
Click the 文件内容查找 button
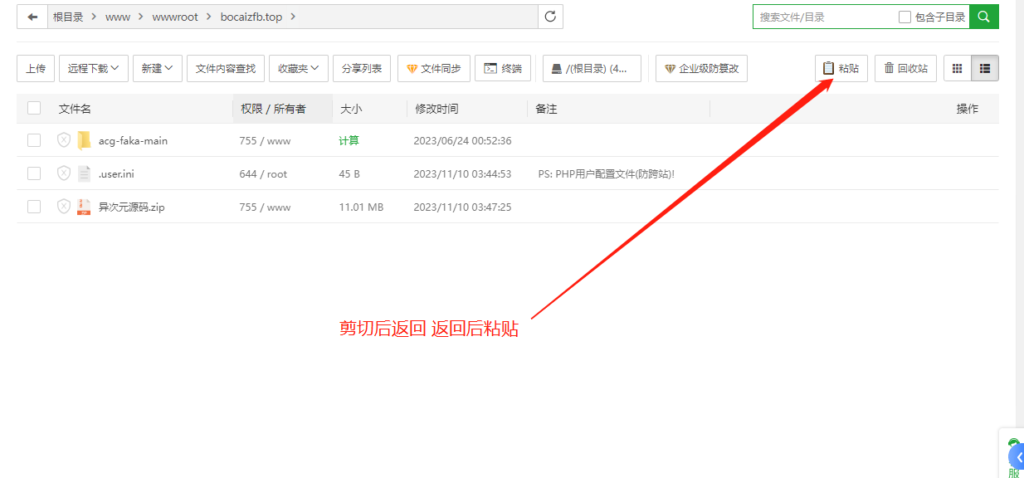[226, 69]
